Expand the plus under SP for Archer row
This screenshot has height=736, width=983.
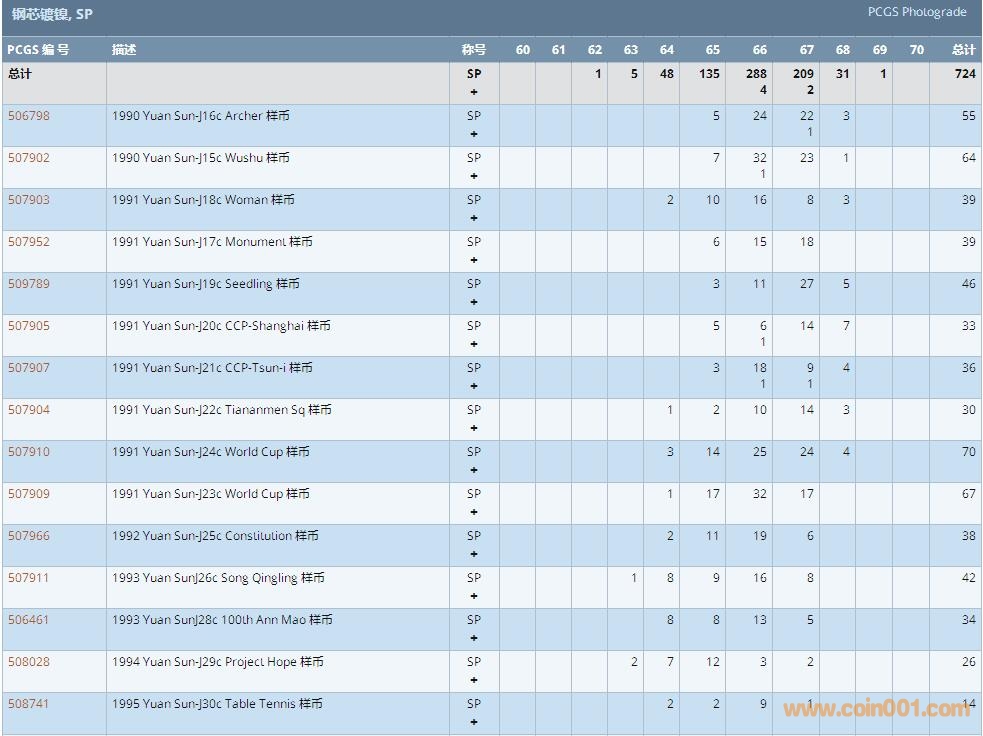474,134
